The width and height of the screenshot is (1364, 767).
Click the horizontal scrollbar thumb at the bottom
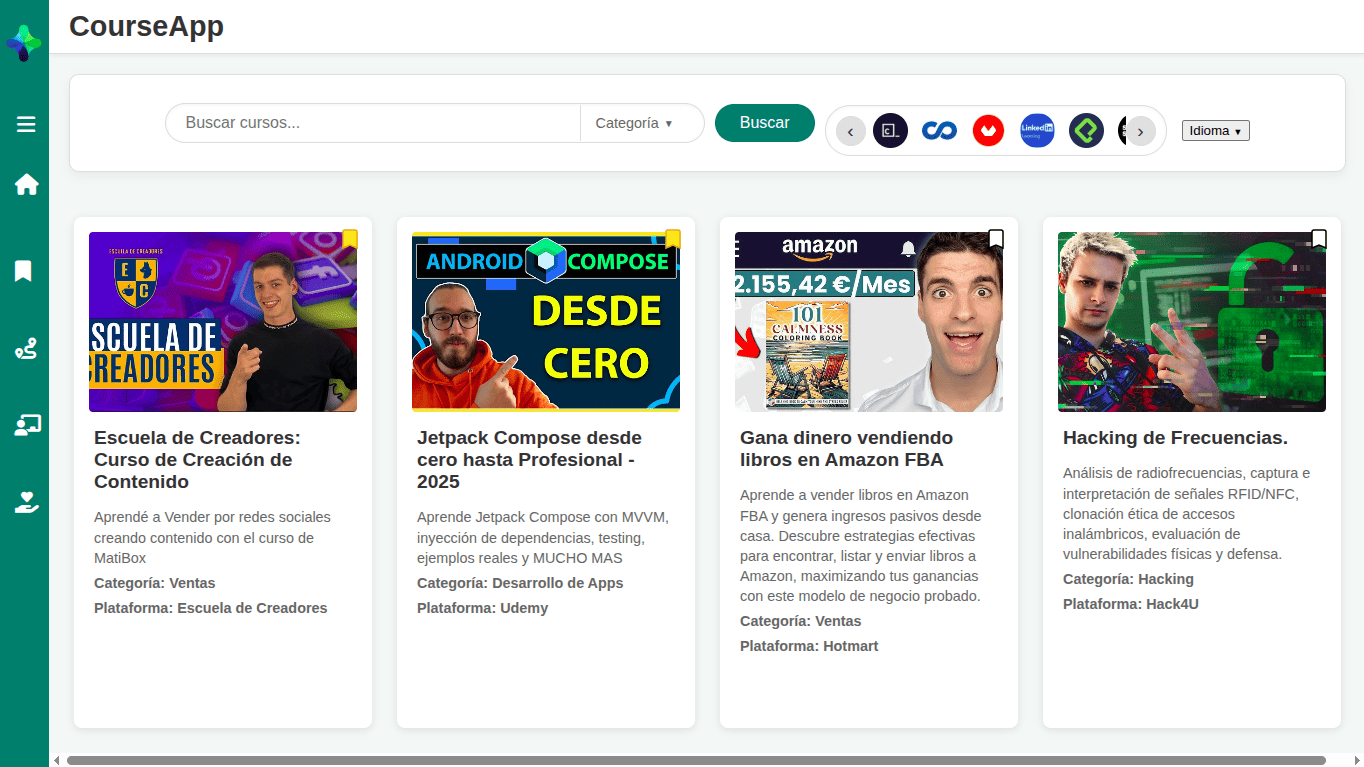[696, 761]
